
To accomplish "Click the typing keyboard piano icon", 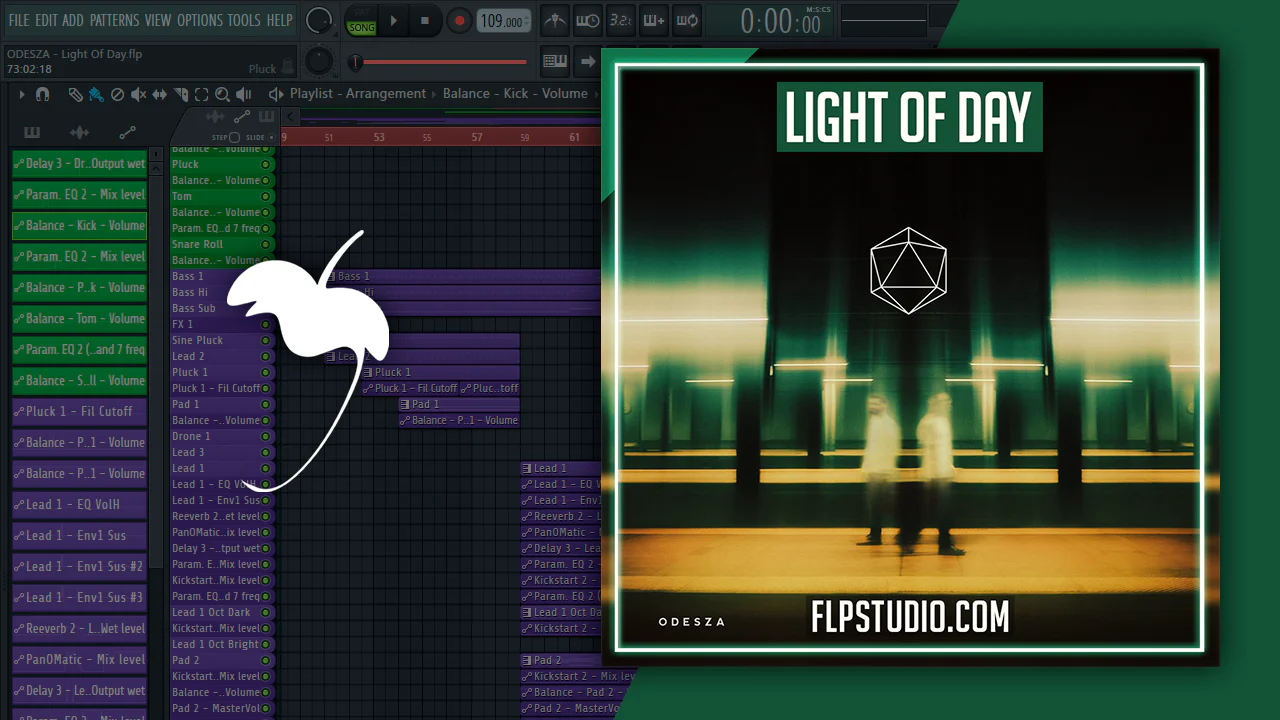I will tap(555, 61).
